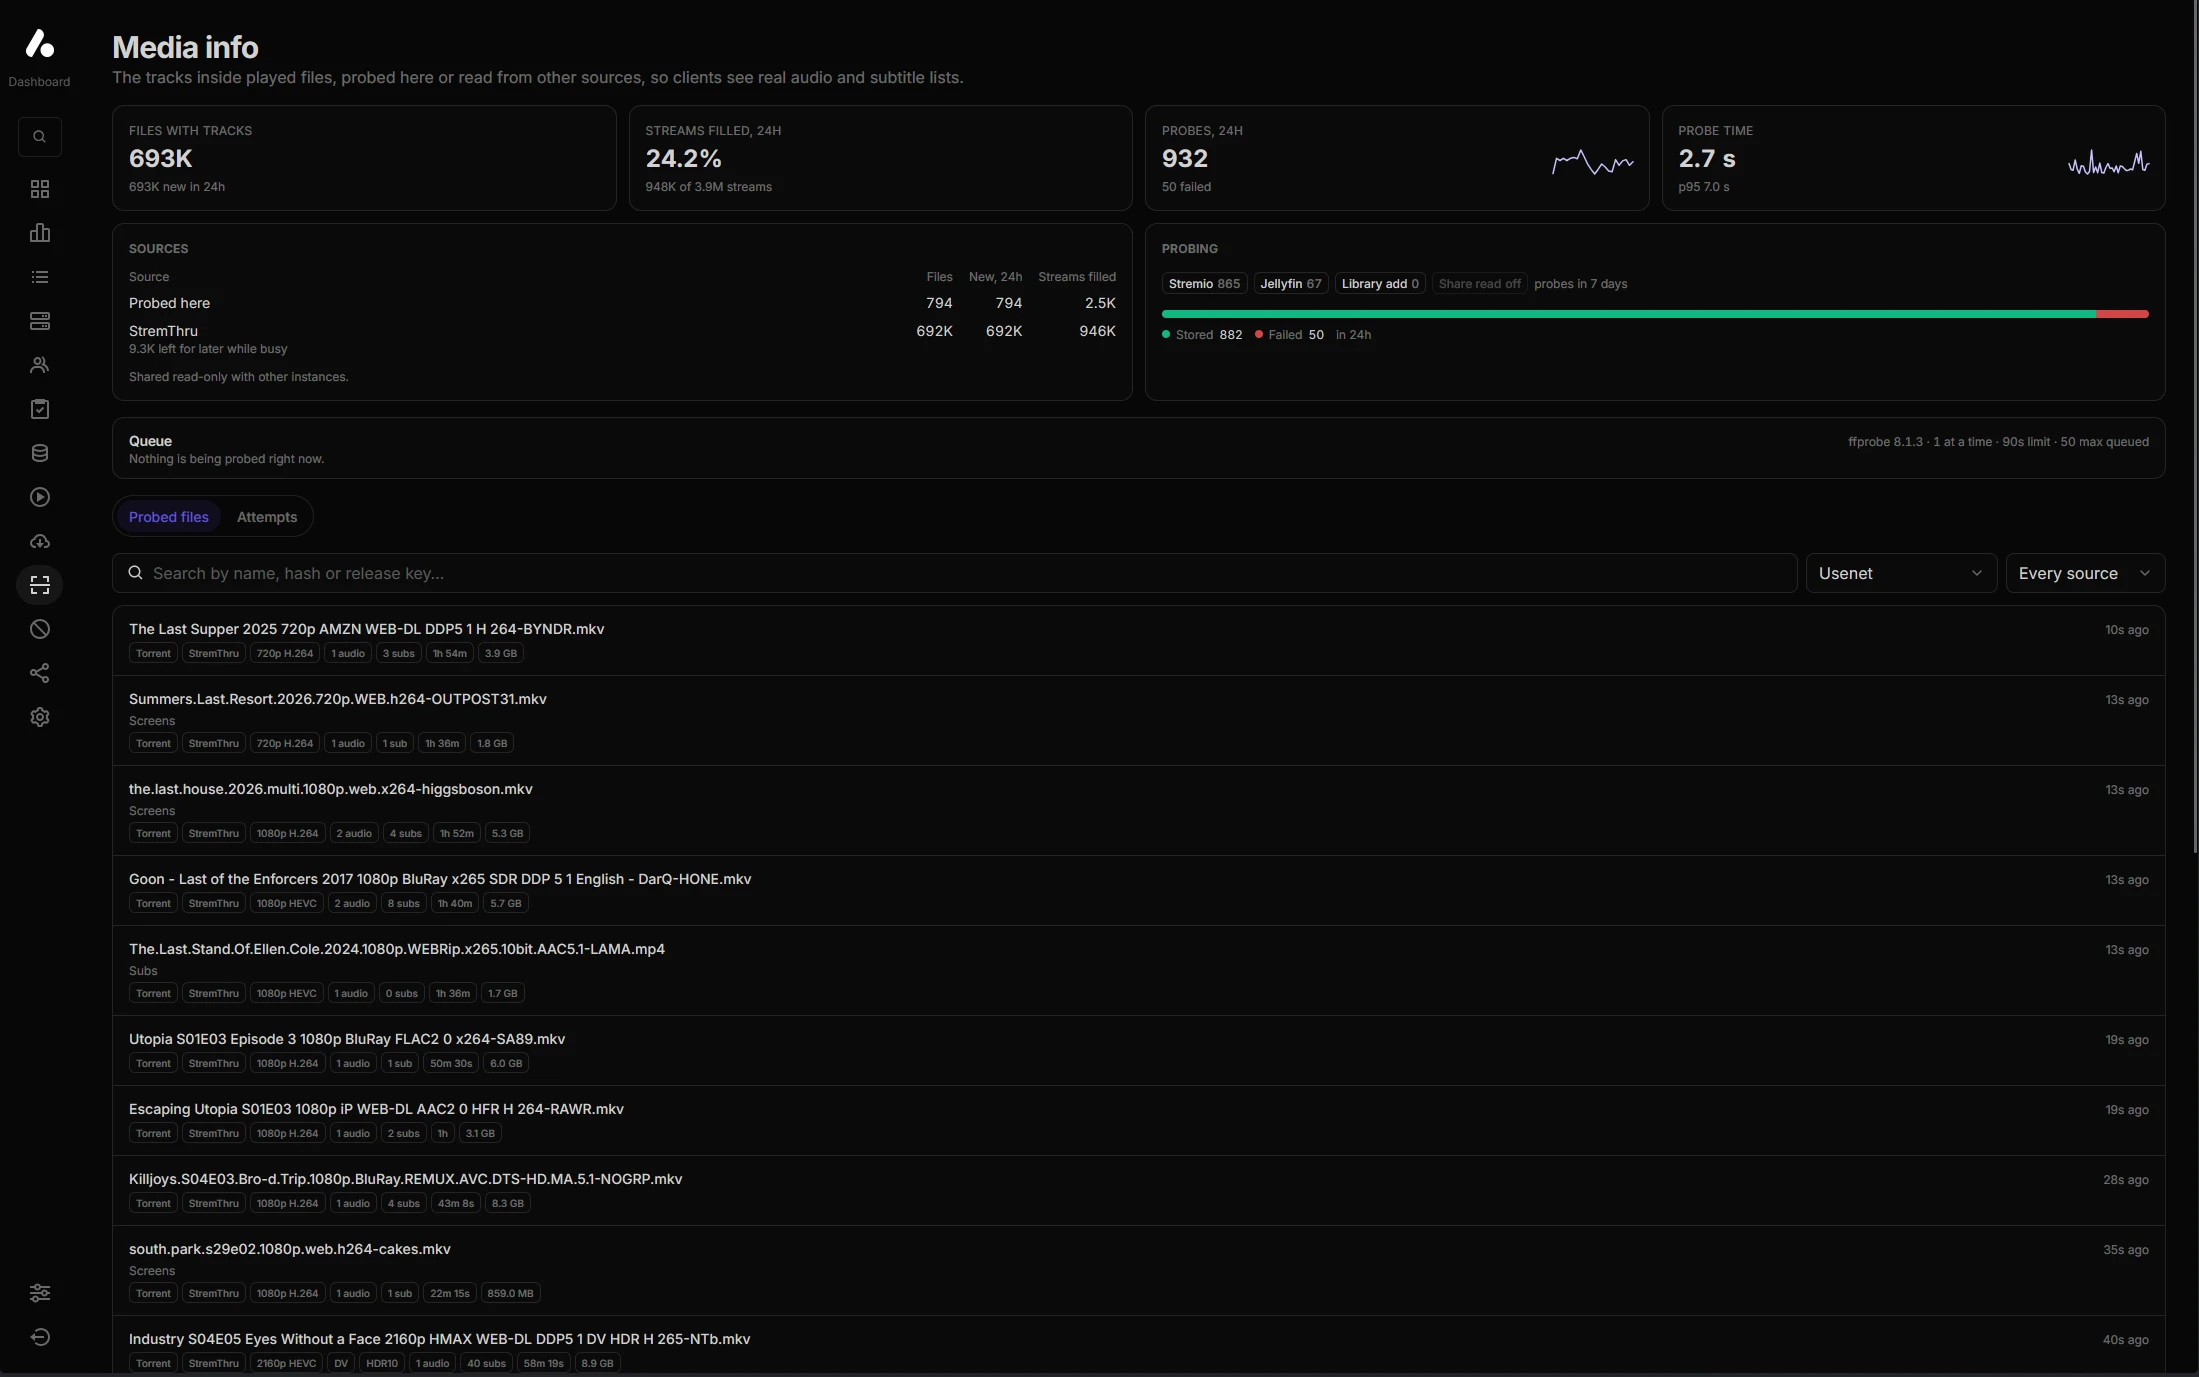Open the sliders preferences icon
This screenshot has height=1377, width=2199.
click(40, 1293)
